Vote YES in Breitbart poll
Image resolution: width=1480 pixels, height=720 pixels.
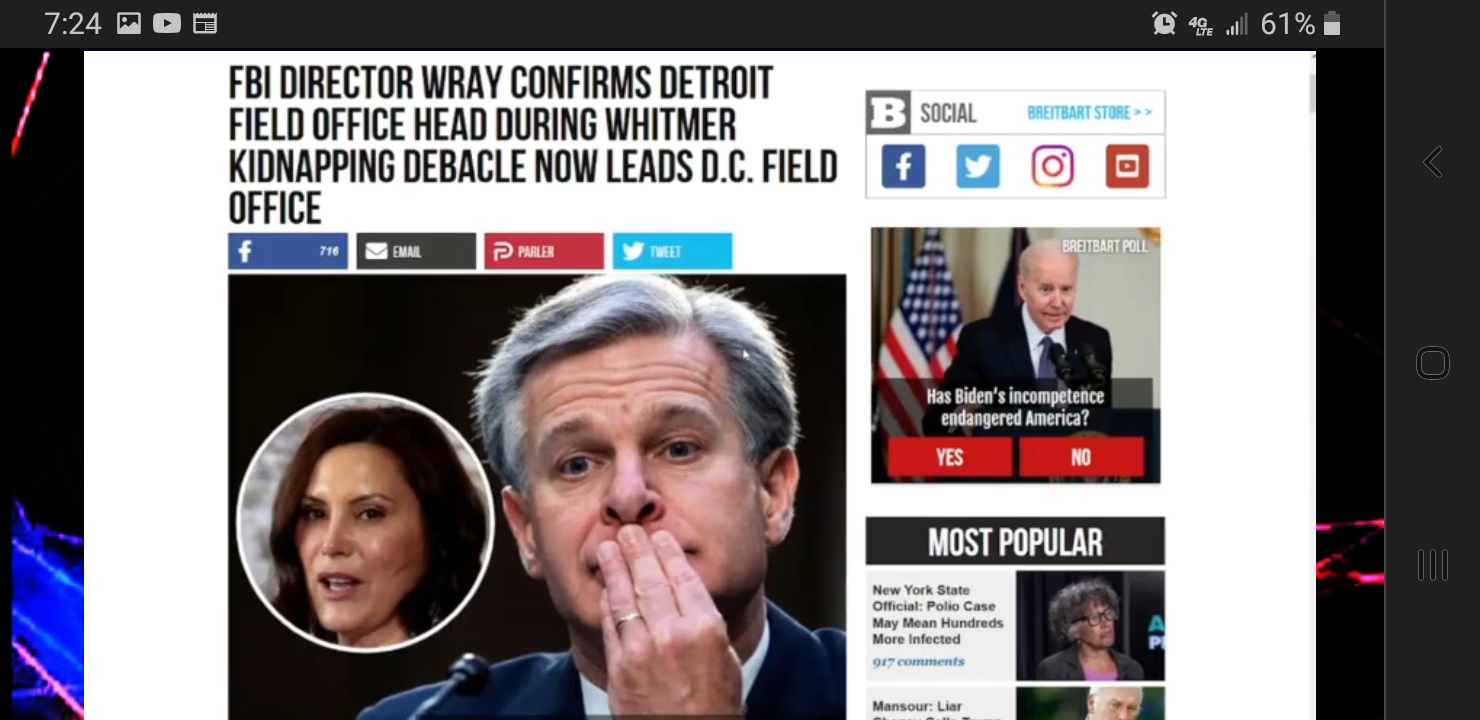point(949,457)
